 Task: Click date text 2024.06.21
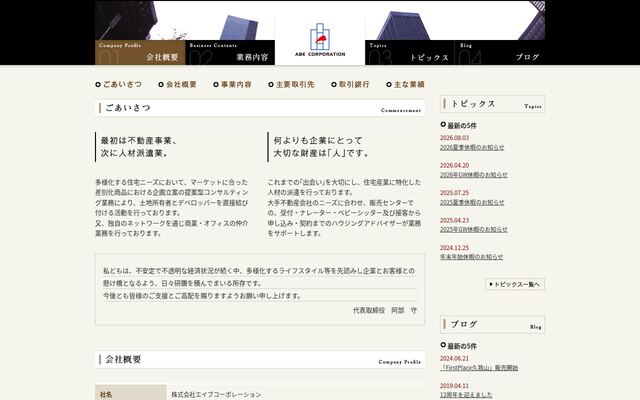tap(454, 358)
